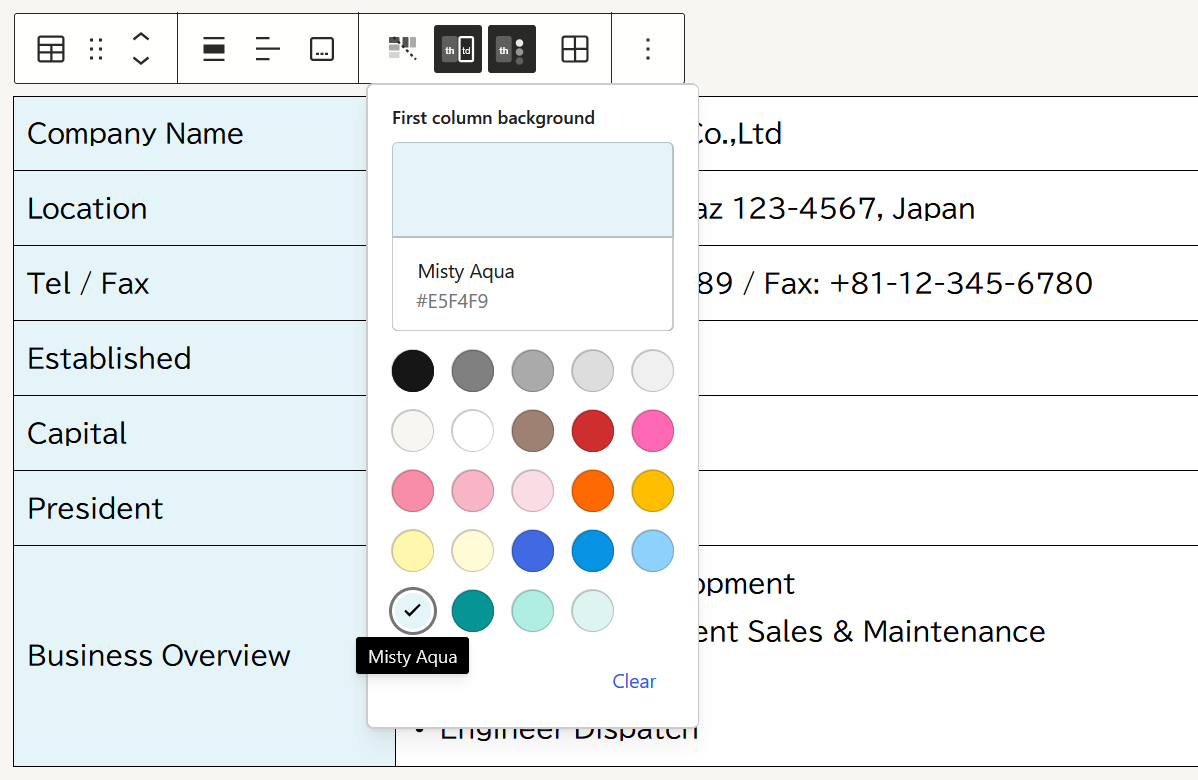Select the amber yellow swatch
The image size is (1198, 780).
652,491
